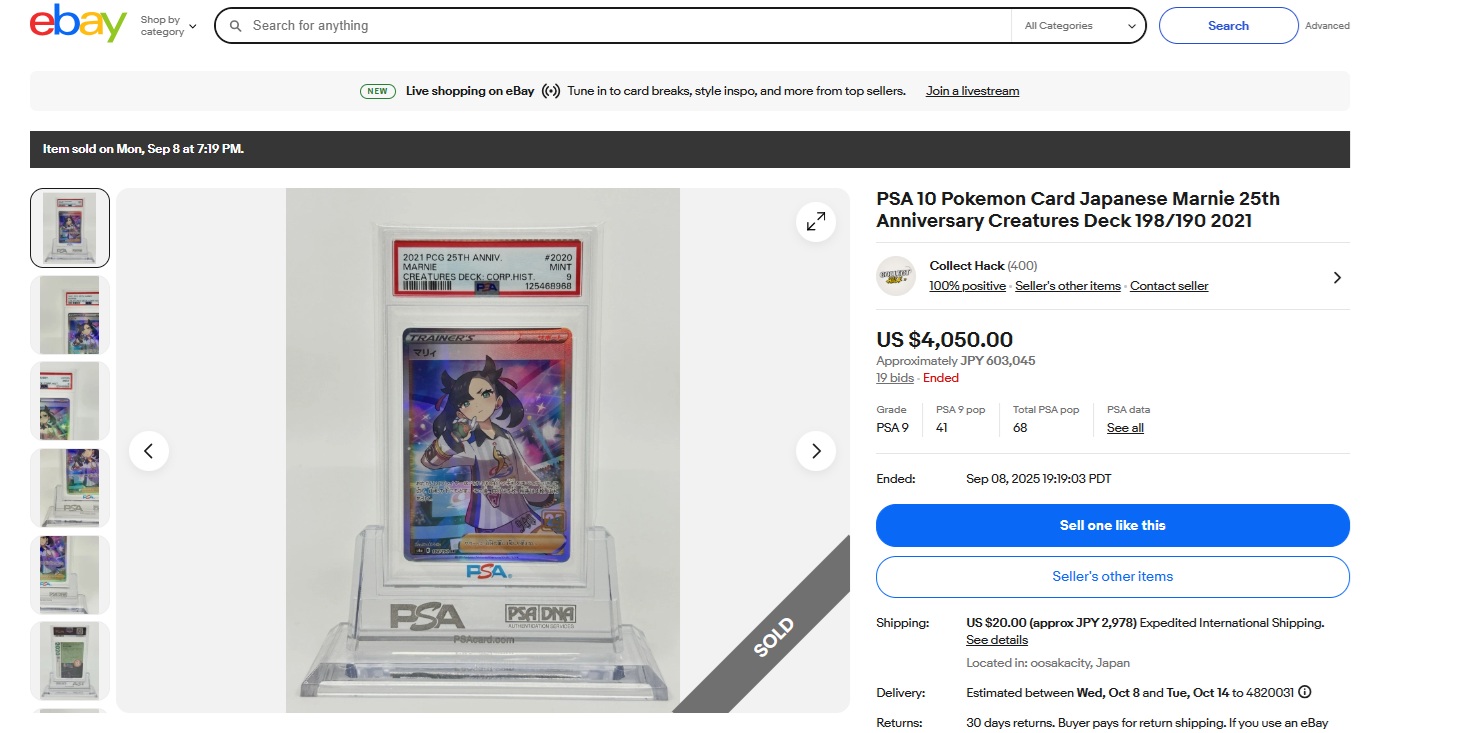Click the Sell one like this button
1459x733 pixels.
coord(1113,525)
